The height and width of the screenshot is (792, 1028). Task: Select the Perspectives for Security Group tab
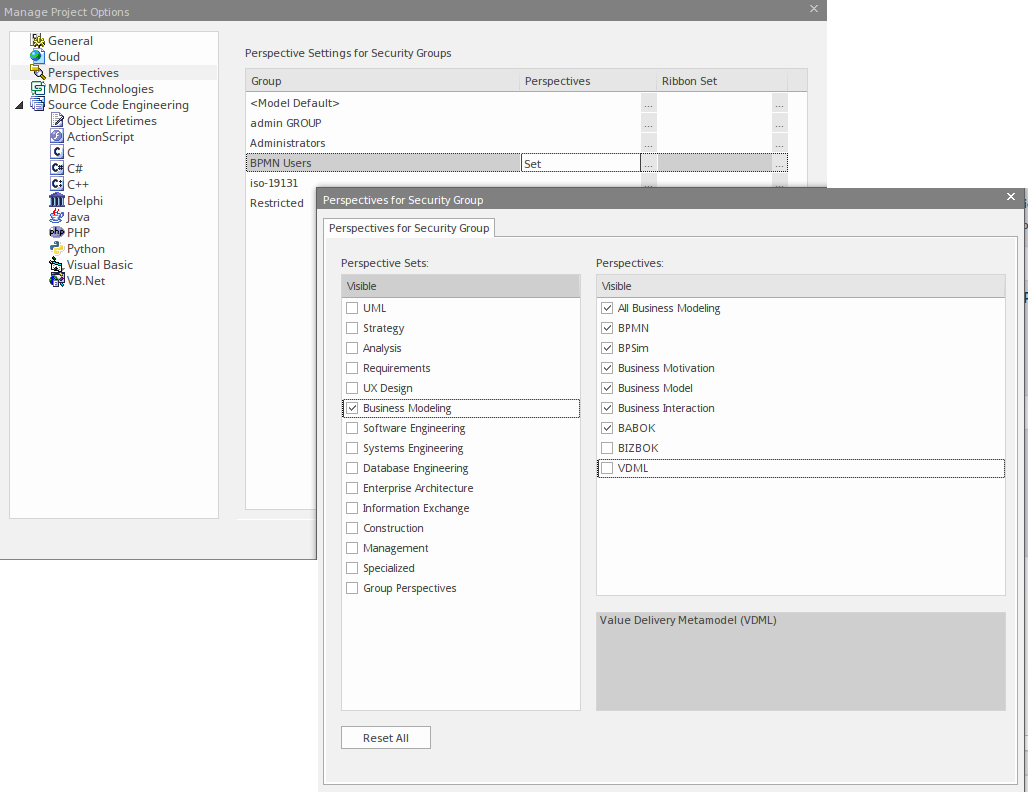pos(409,228)
